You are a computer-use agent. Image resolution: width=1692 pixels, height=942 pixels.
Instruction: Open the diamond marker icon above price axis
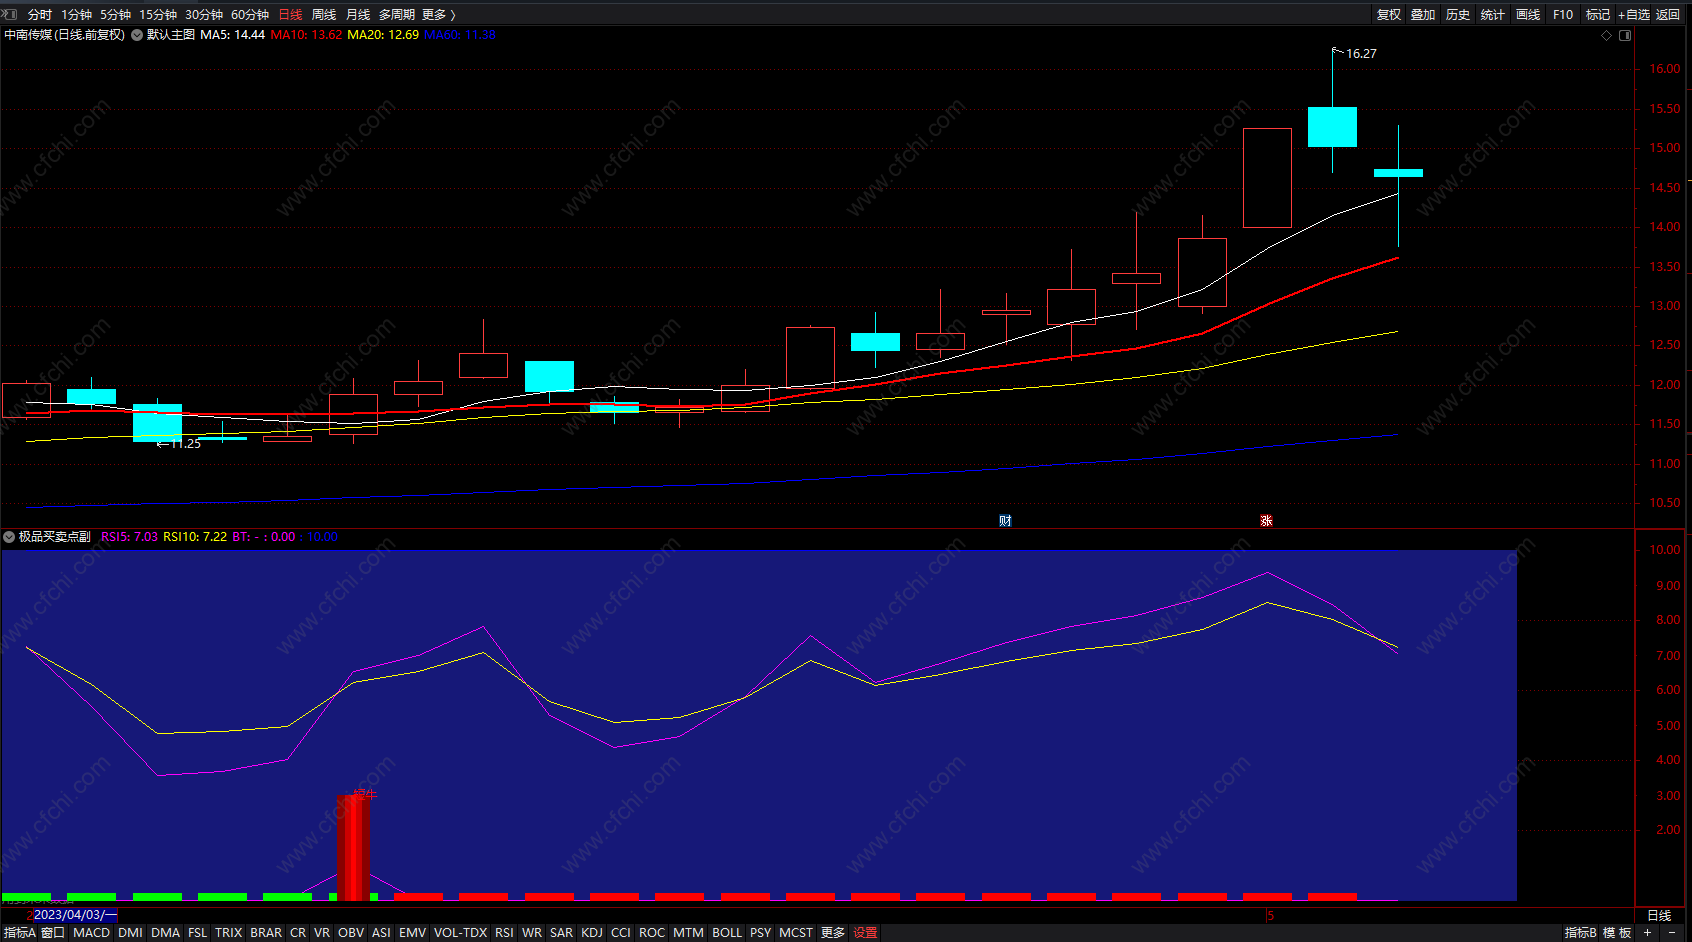pyautogui.click(x=1607, y=35)
